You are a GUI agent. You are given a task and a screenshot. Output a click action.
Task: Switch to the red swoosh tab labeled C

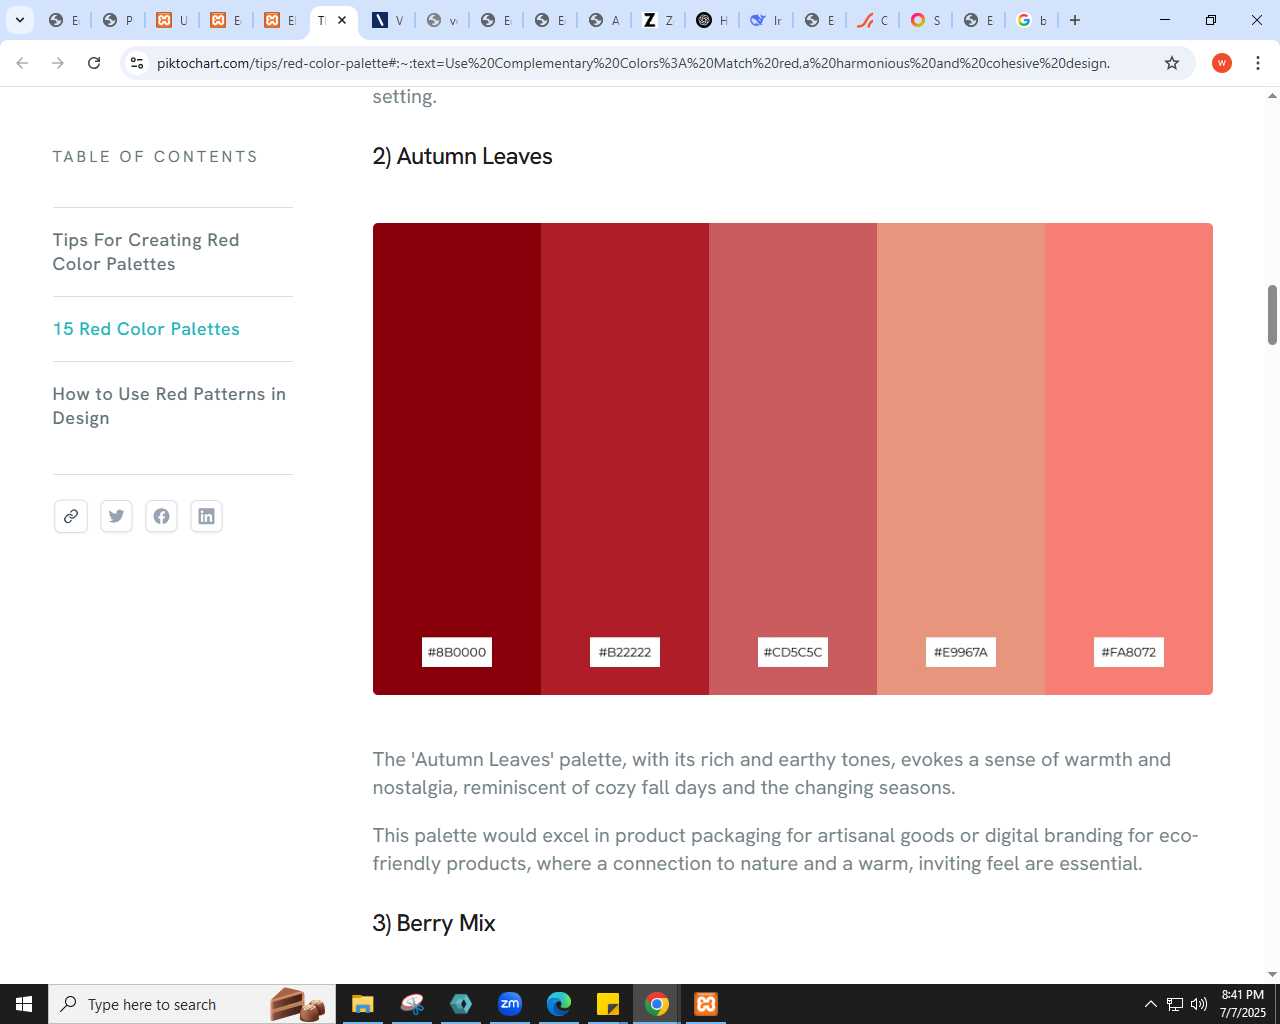pos(871,20)
